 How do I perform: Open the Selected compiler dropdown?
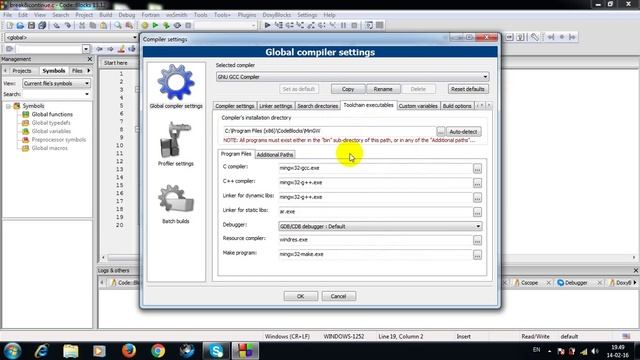(353, 77)
